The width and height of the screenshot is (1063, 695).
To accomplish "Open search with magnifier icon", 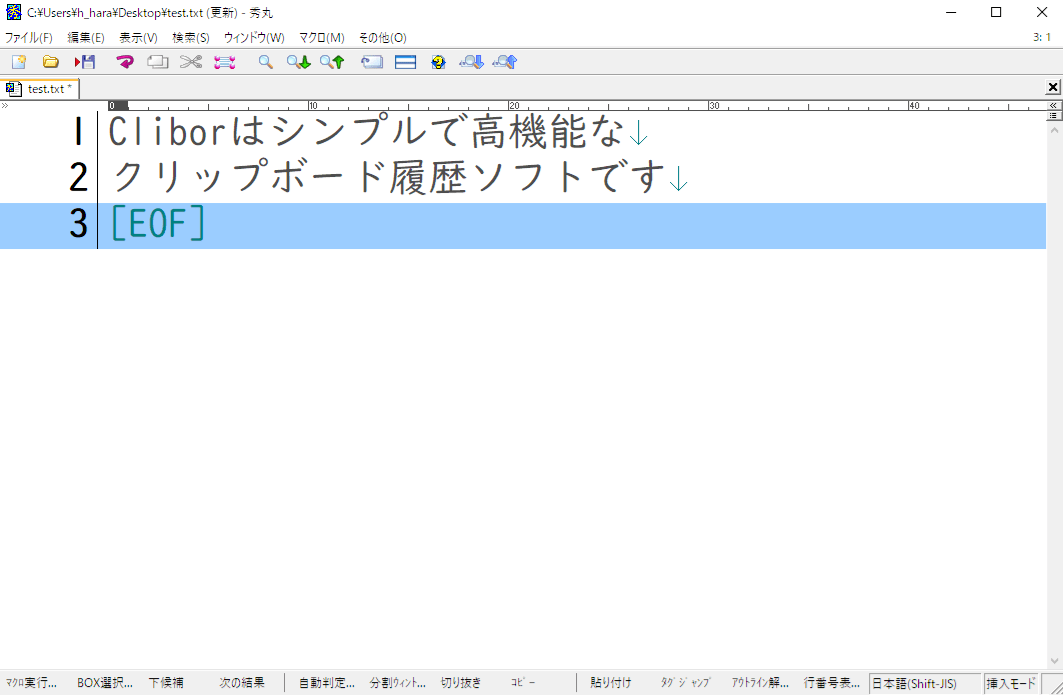I will click(x=266, y=62).
